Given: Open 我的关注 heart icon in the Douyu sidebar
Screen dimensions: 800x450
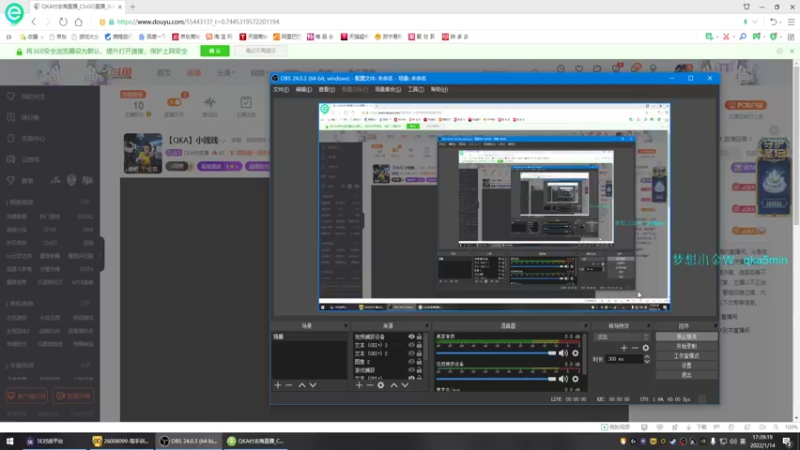Looking at the screenshot, I should click(11, 96).
